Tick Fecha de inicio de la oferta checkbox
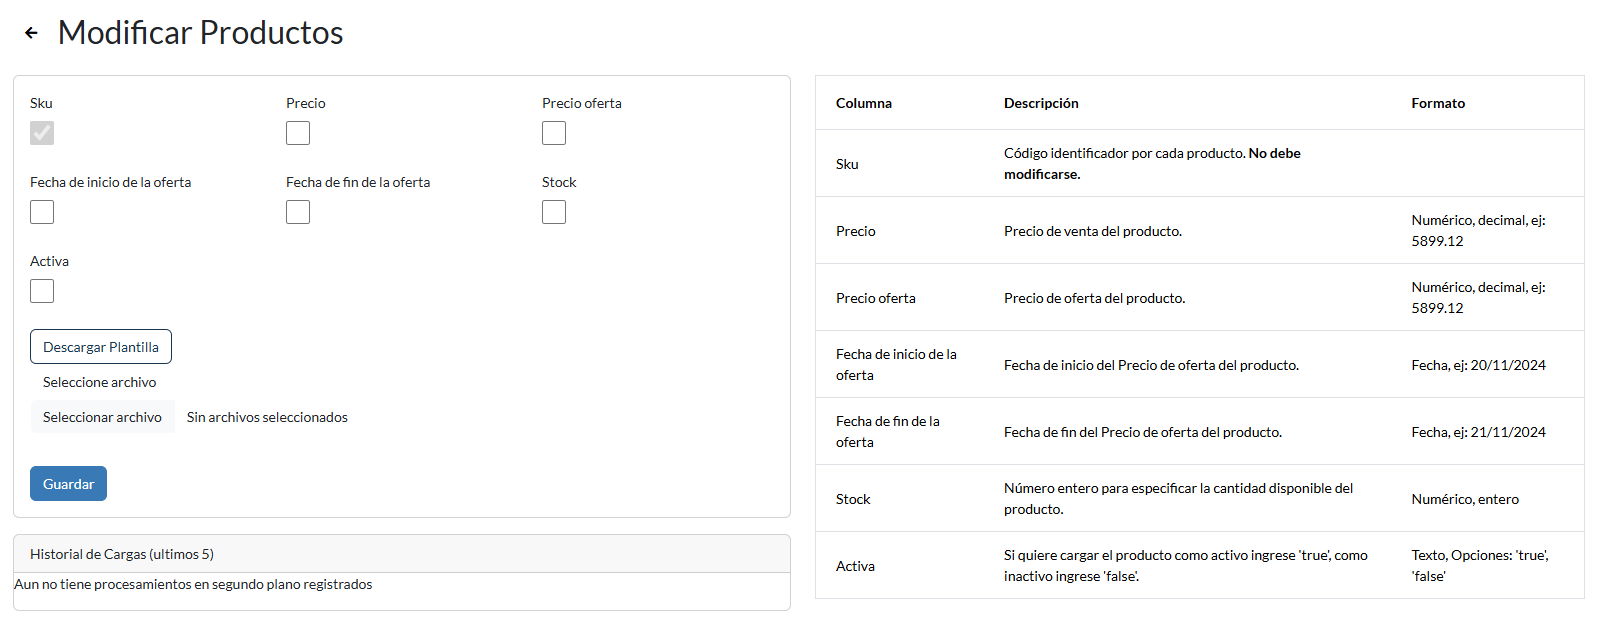This screenshot has height=624, width=1614. [42, 212]
